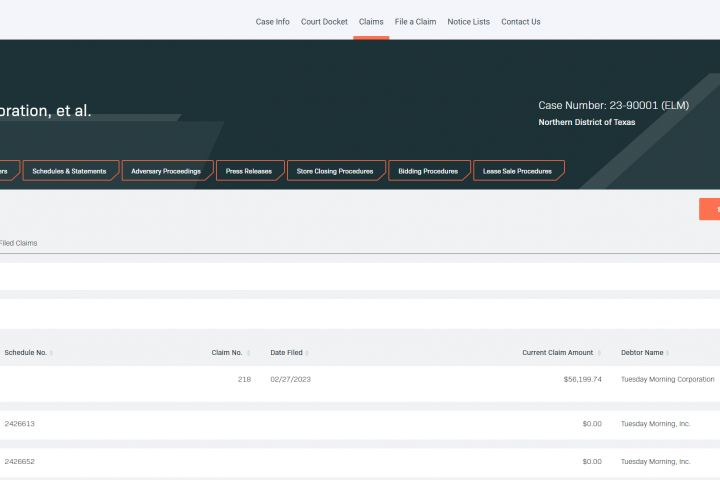Open Notice Lists
The width and height of the screenshot is (720, 480).
468,22
